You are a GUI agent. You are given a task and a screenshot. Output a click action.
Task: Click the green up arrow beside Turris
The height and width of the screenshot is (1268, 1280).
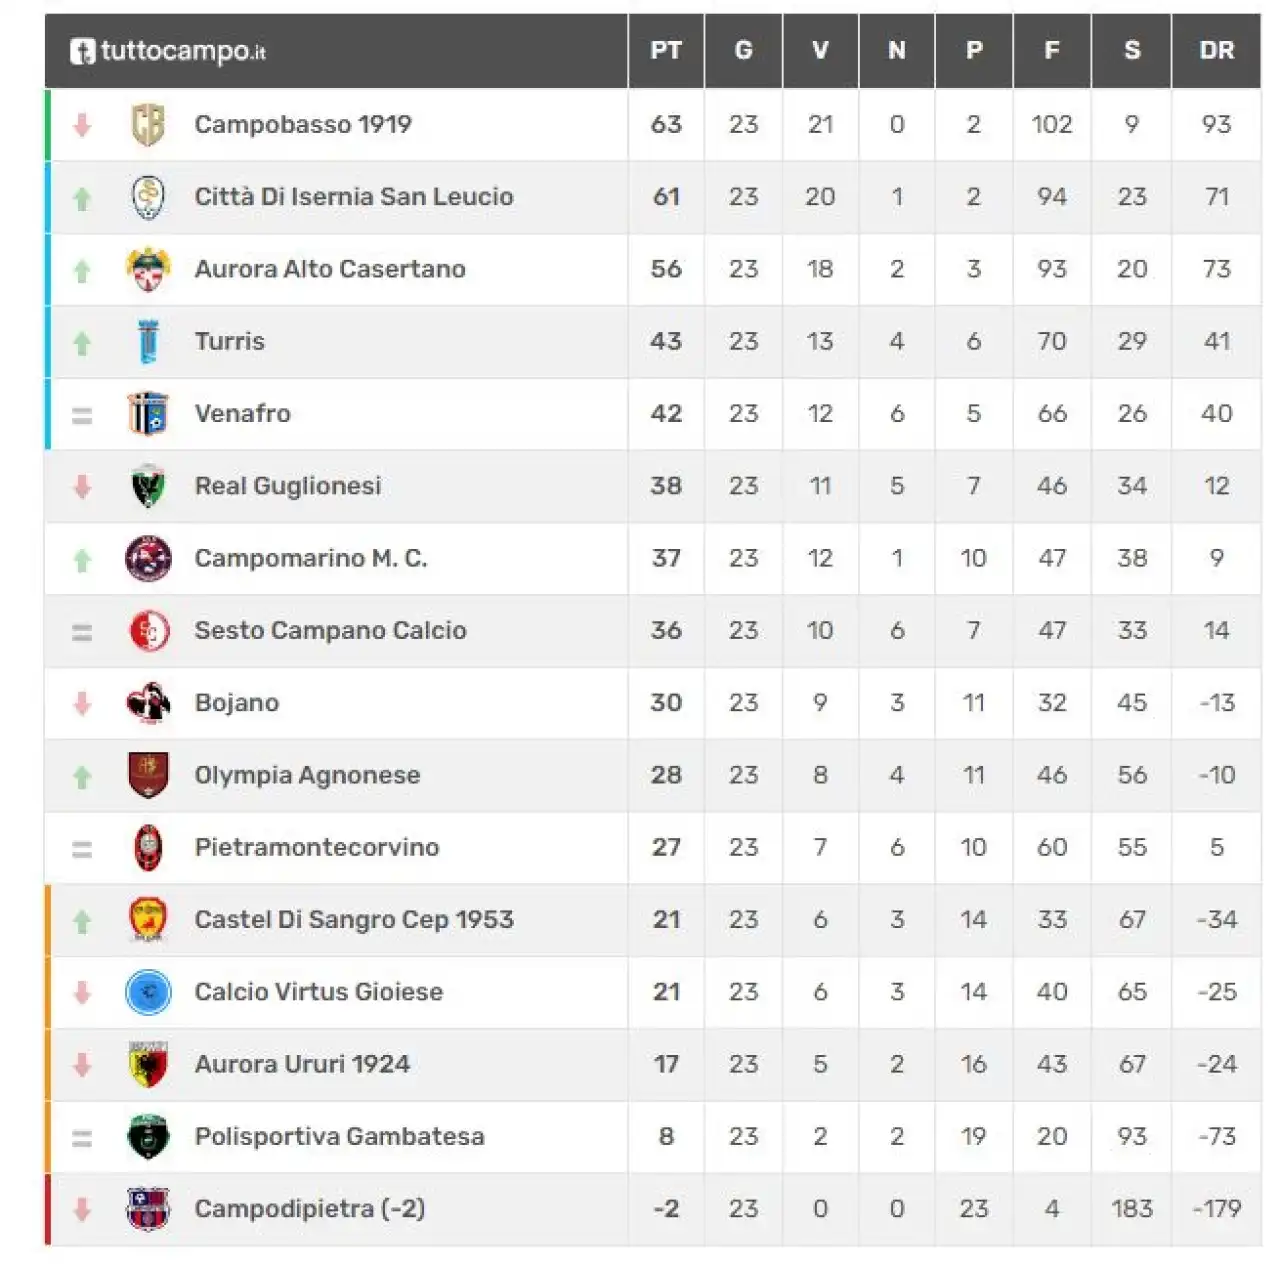(82, 343)
